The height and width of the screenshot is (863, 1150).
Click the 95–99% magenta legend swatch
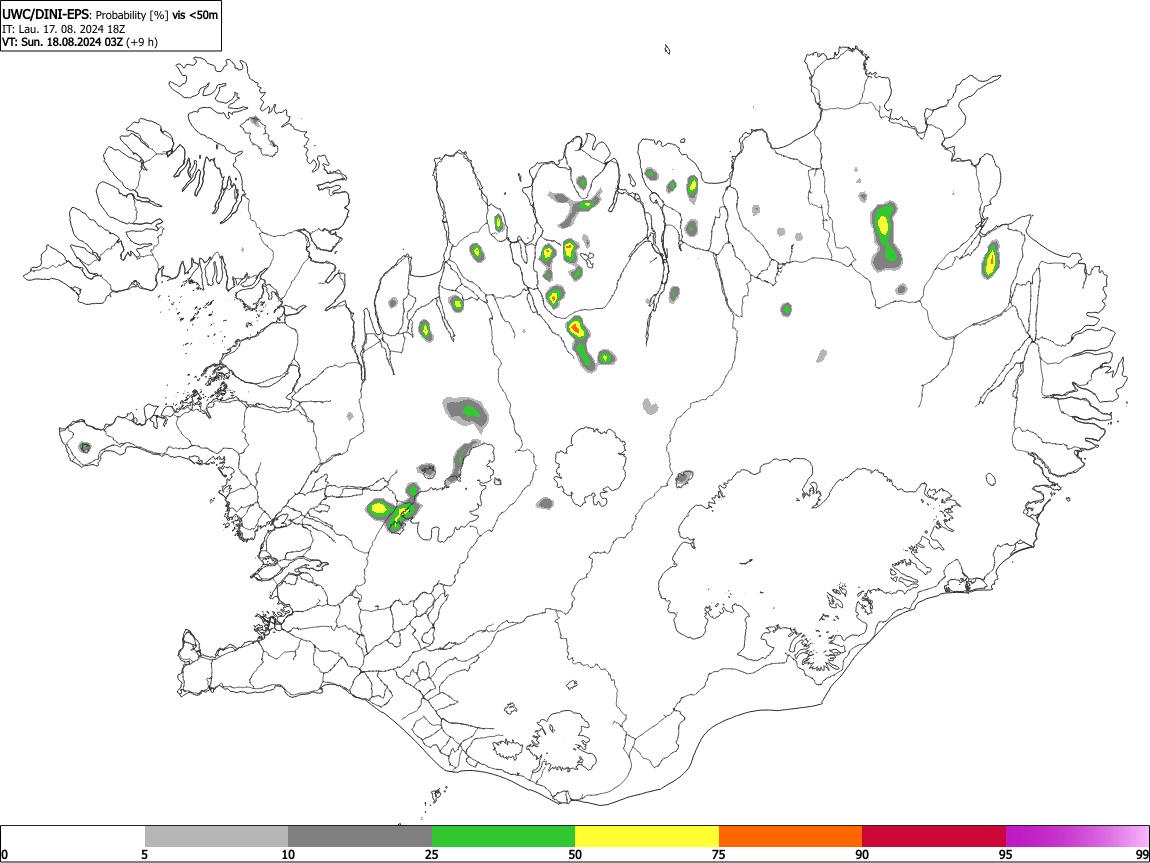[x=1077, y=836]
